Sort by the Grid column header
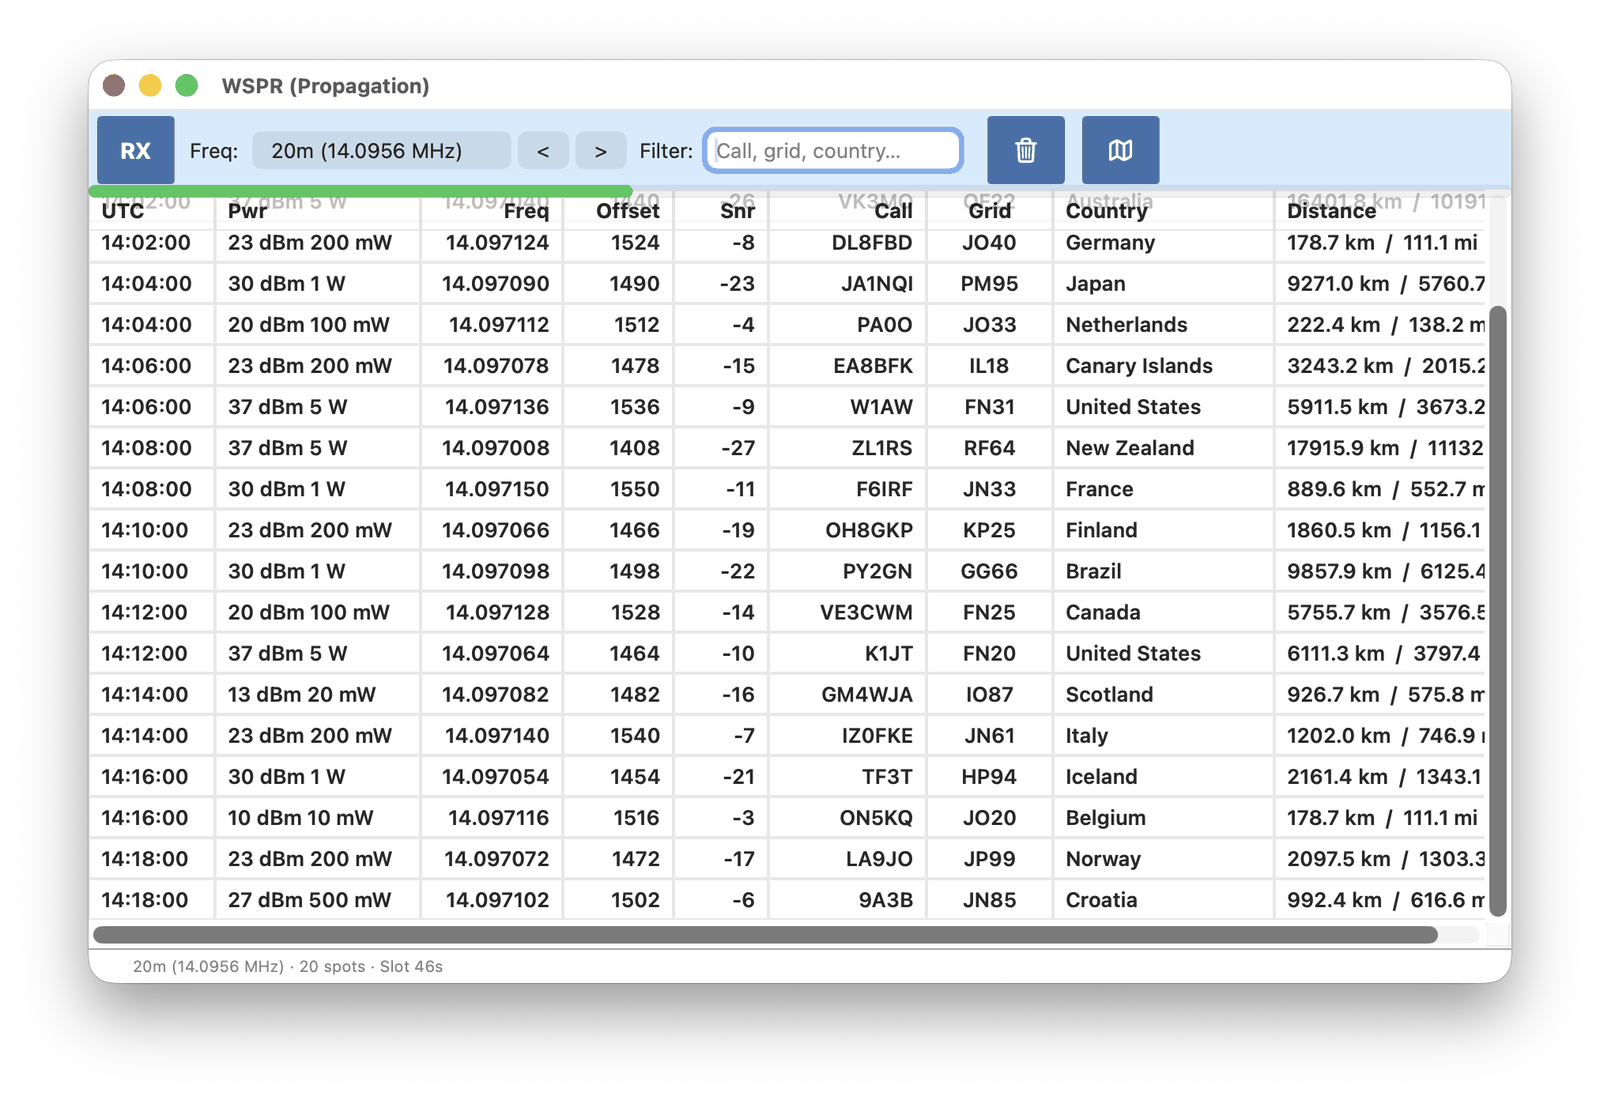The width and height of the screenshot is (1600, 1100). pyautogui.click(x=989, y=211)
